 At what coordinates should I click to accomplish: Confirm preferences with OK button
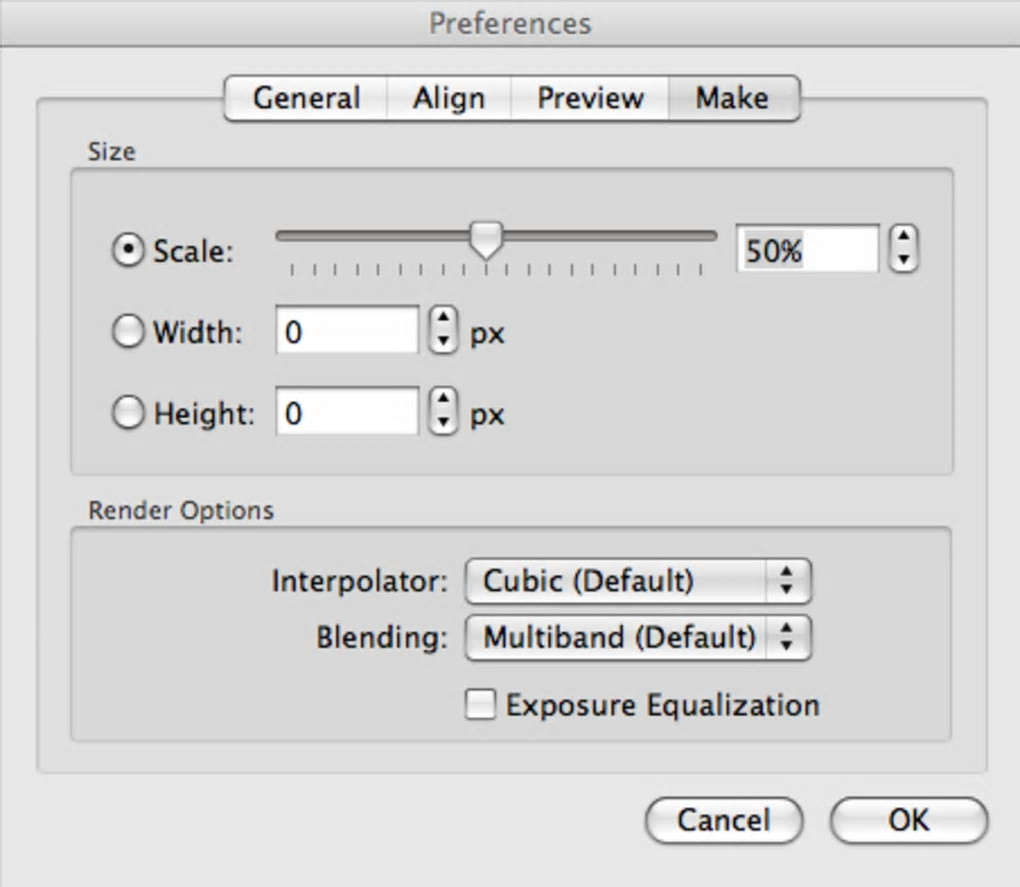(x=908, y=820)
